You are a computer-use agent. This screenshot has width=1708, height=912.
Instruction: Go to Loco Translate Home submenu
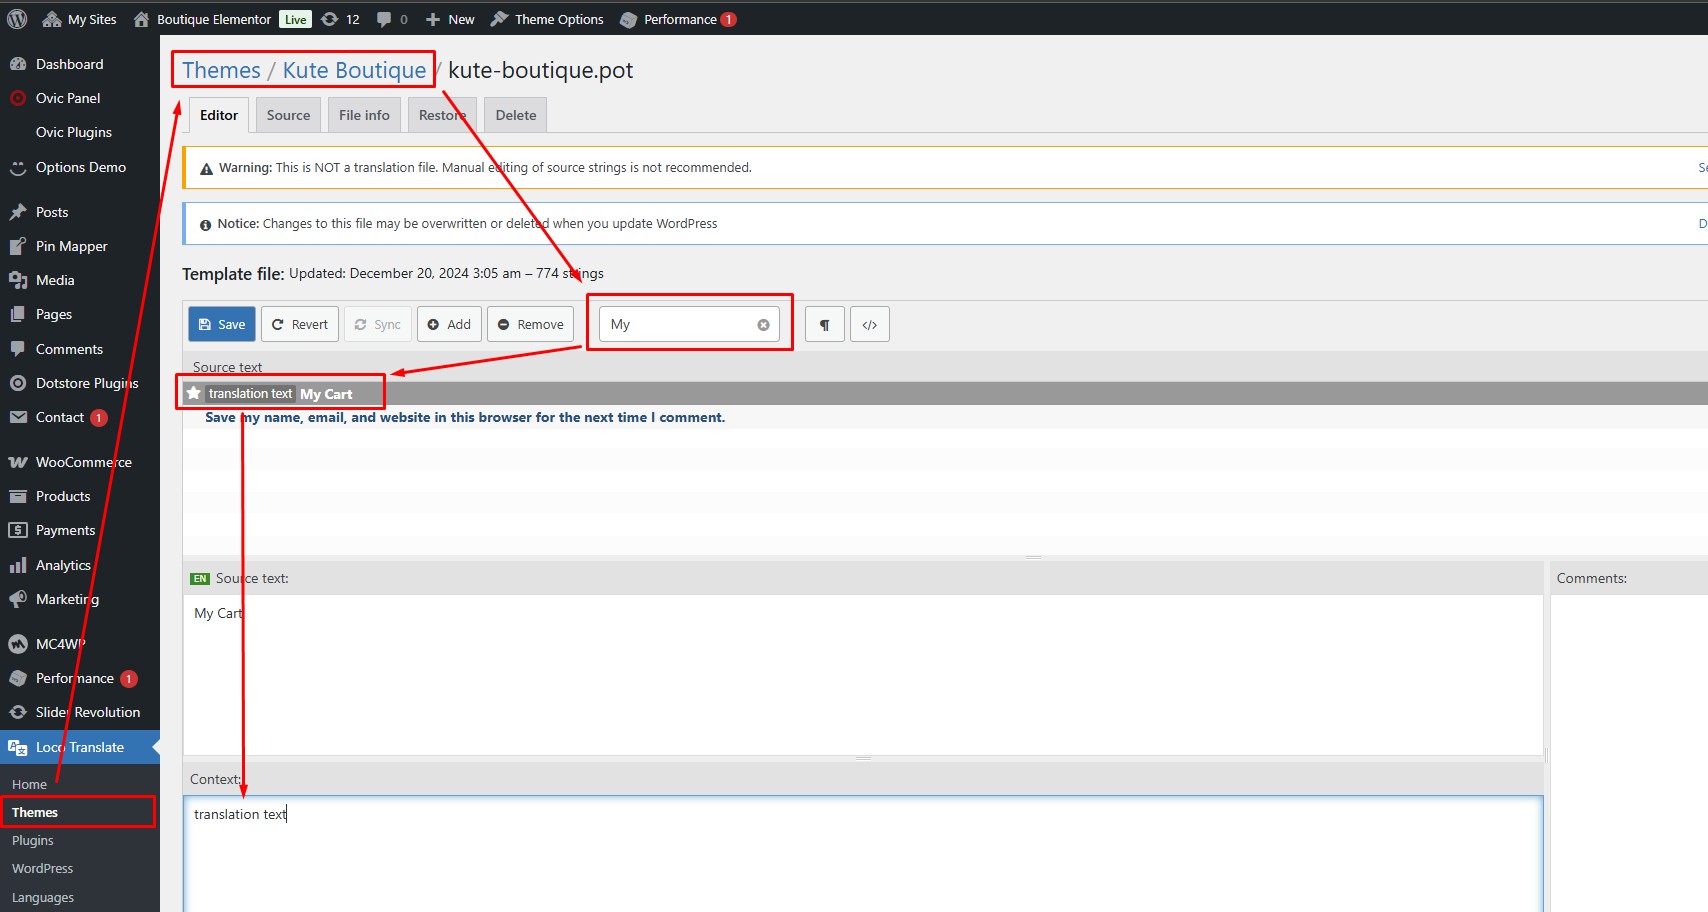click(x=29, y=784)
